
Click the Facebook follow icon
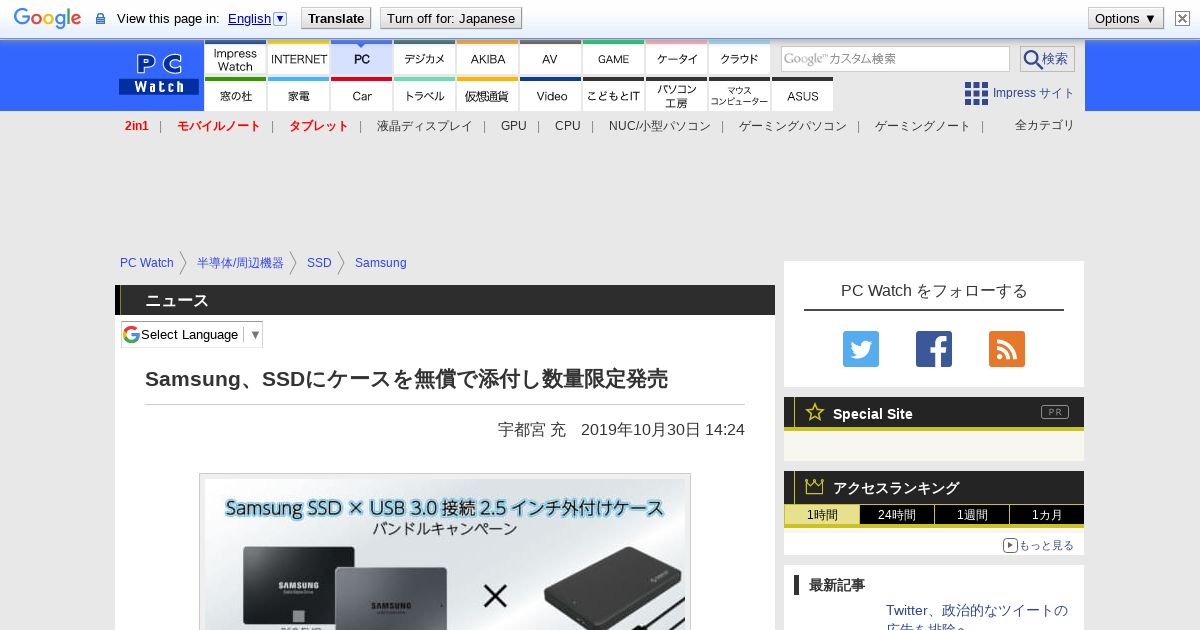tap(933, 349)
